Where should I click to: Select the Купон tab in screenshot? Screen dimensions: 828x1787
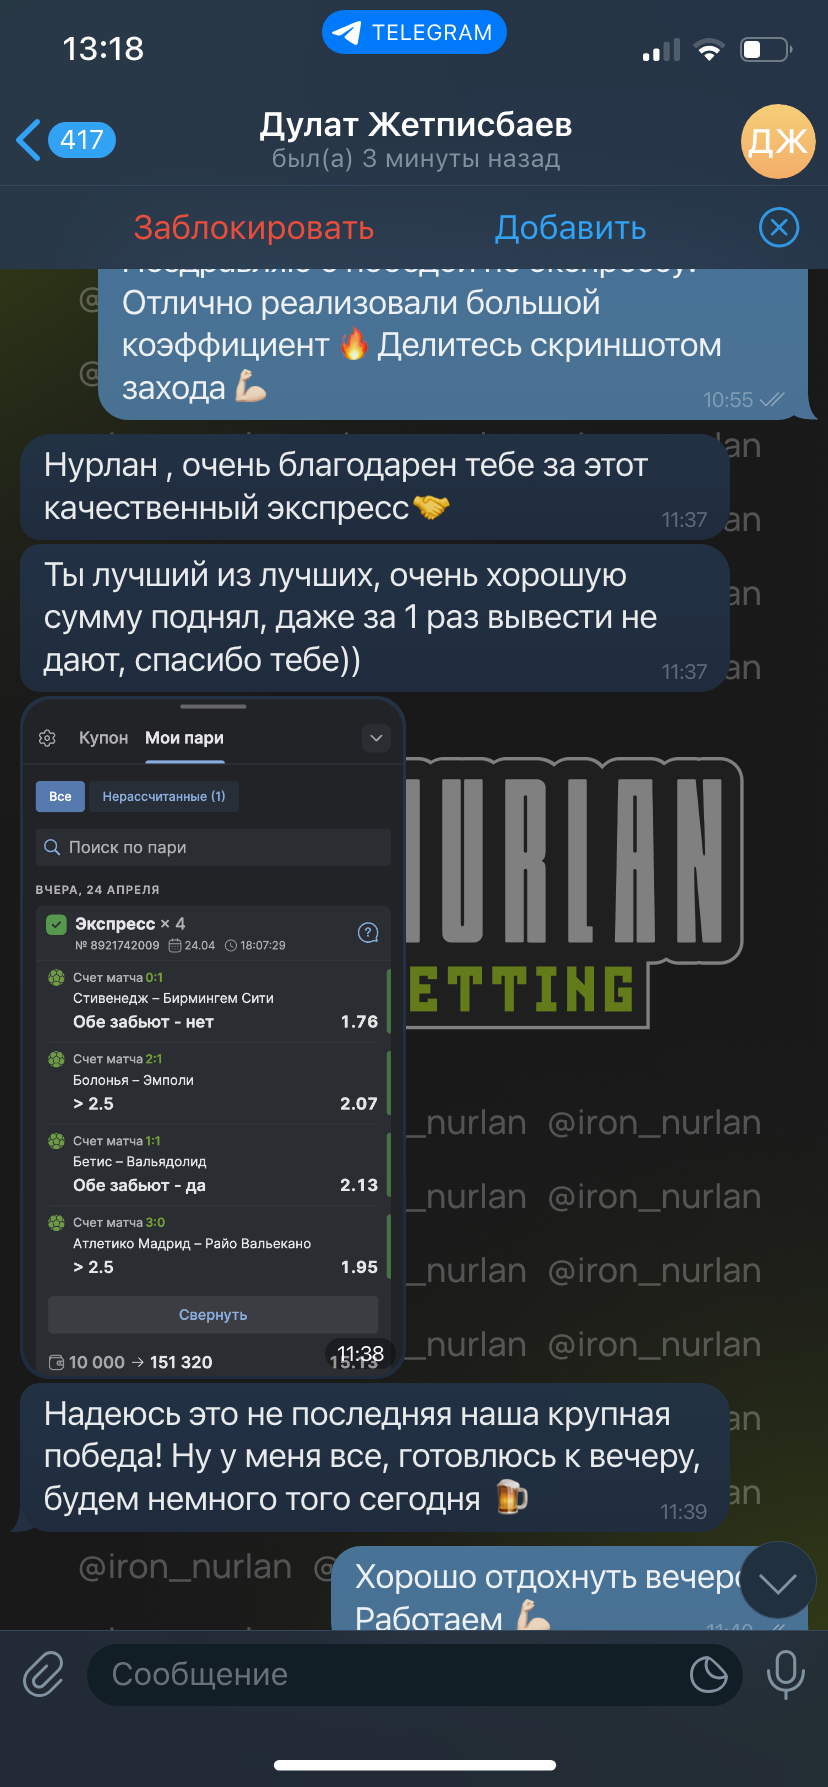104,738
